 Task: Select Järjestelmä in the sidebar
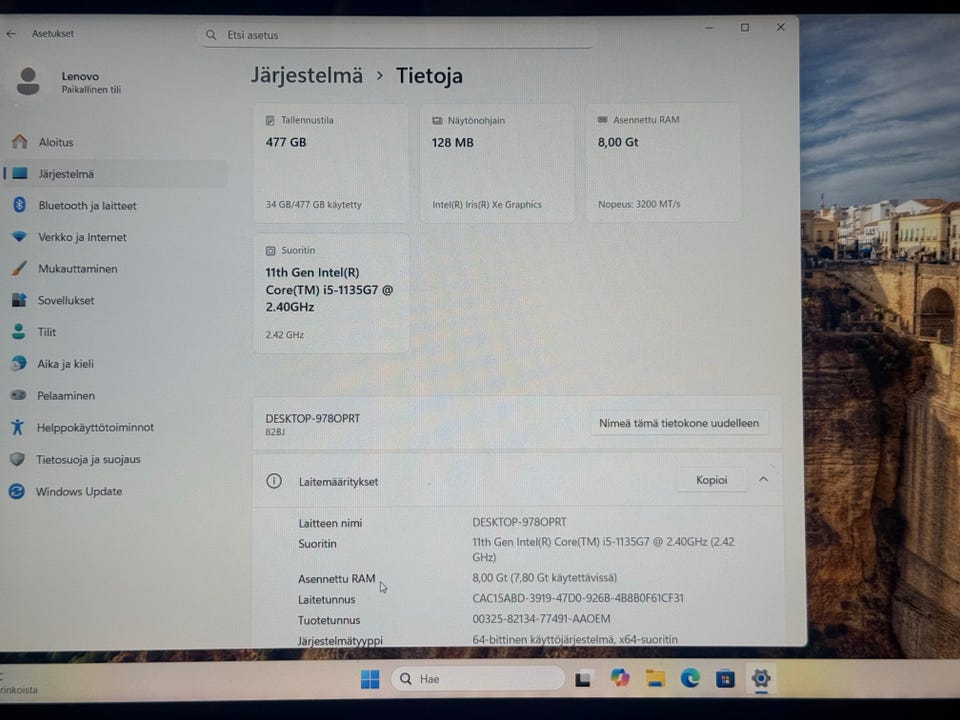[115, 174]
